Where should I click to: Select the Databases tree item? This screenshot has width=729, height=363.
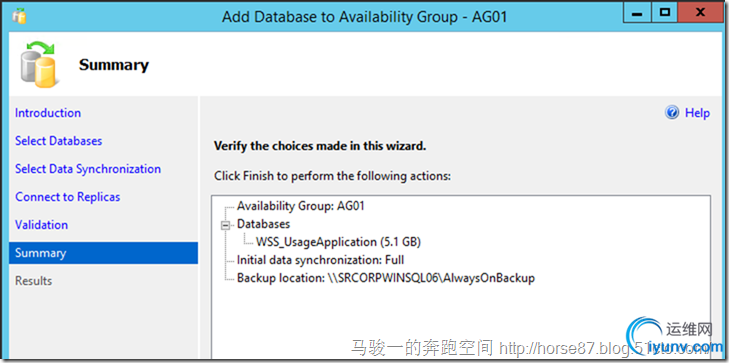click(263, 224)
